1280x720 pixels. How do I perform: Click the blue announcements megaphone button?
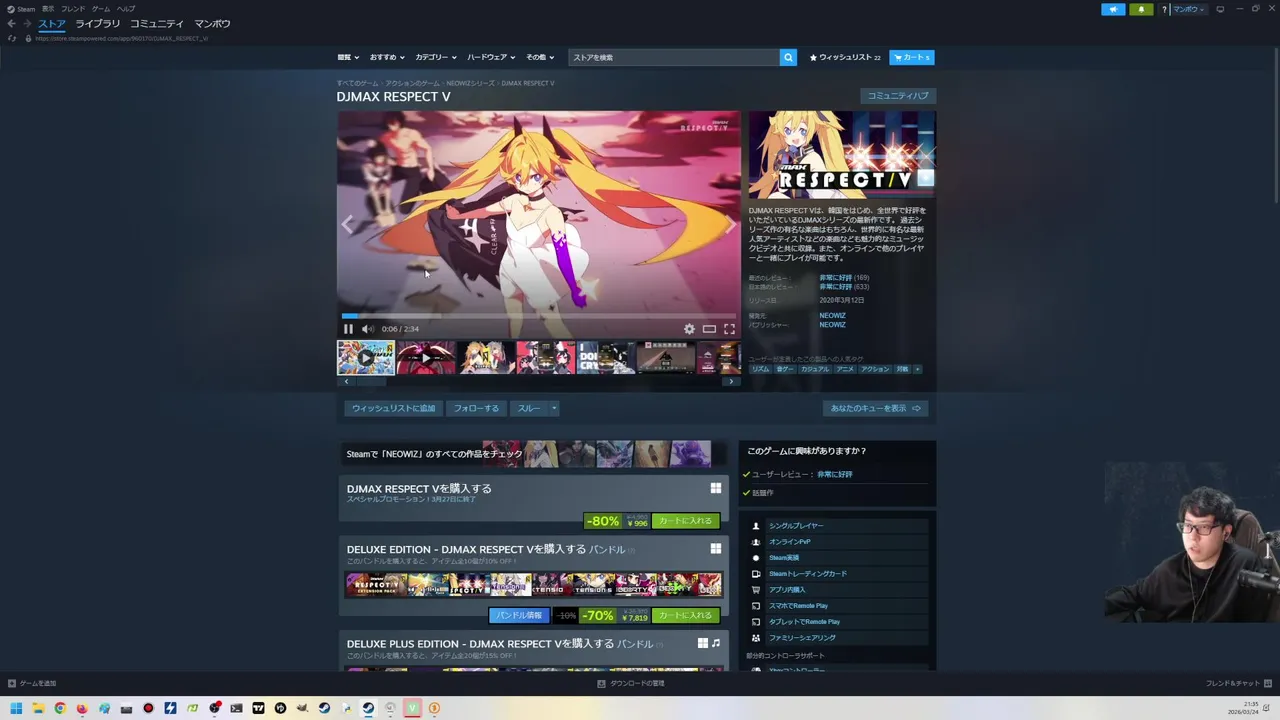click(1113, 9)
